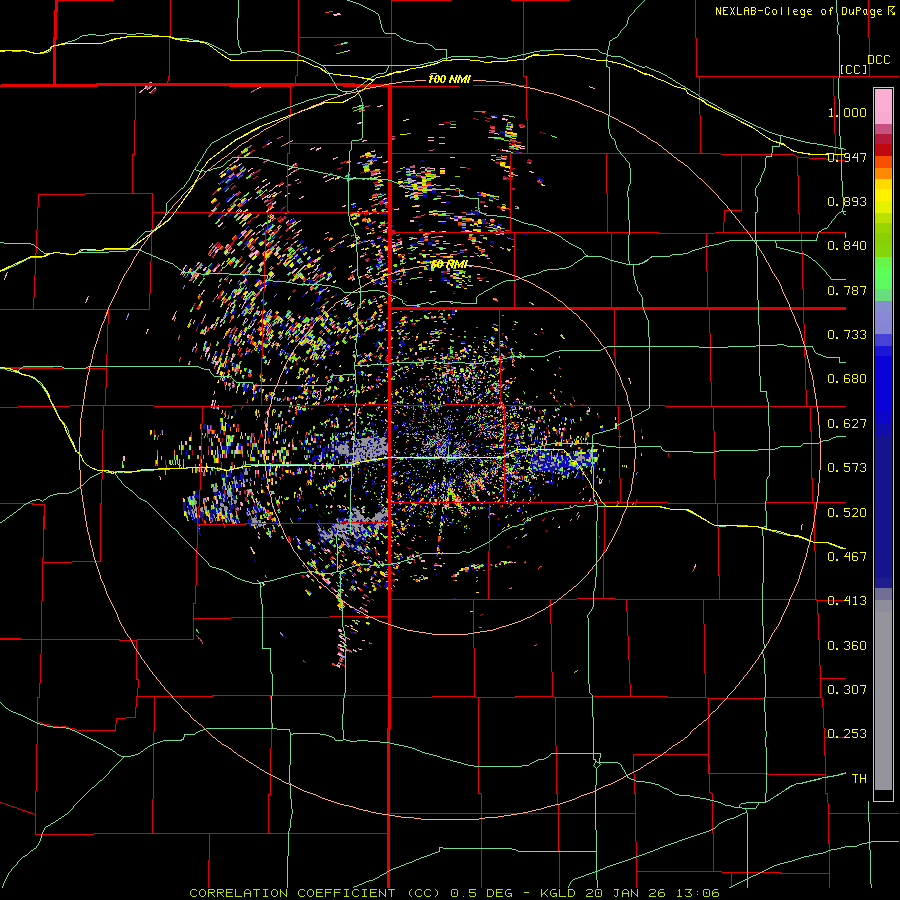Pick the red segment of the color bar
Image resolution: width=900 pixels, height=900 pixels.
(x=883, y=149)
